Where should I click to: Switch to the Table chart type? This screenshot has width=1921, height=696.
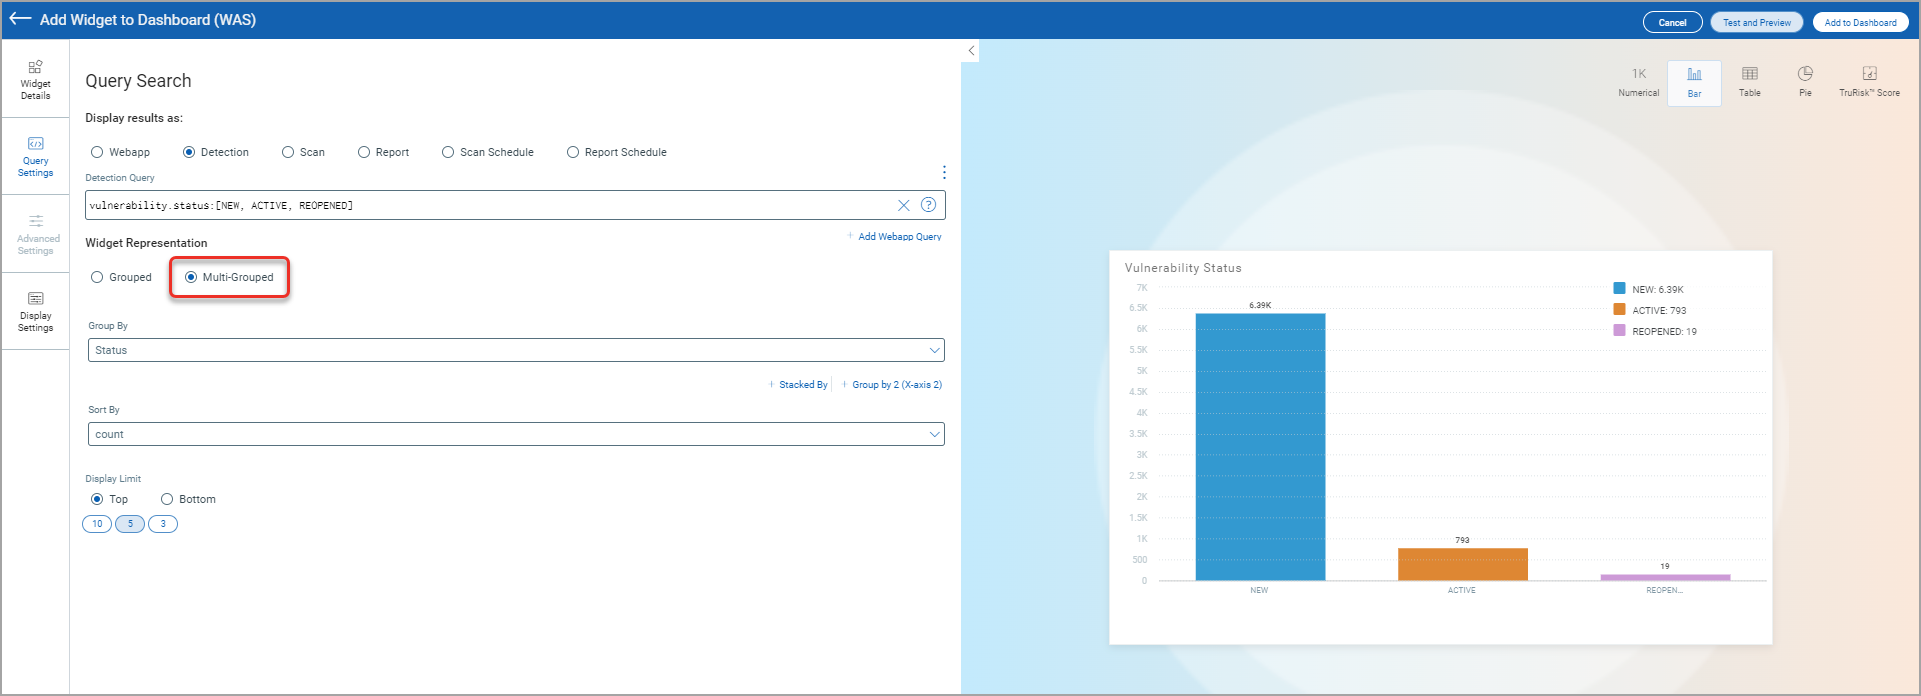[x=1749, y=82]
